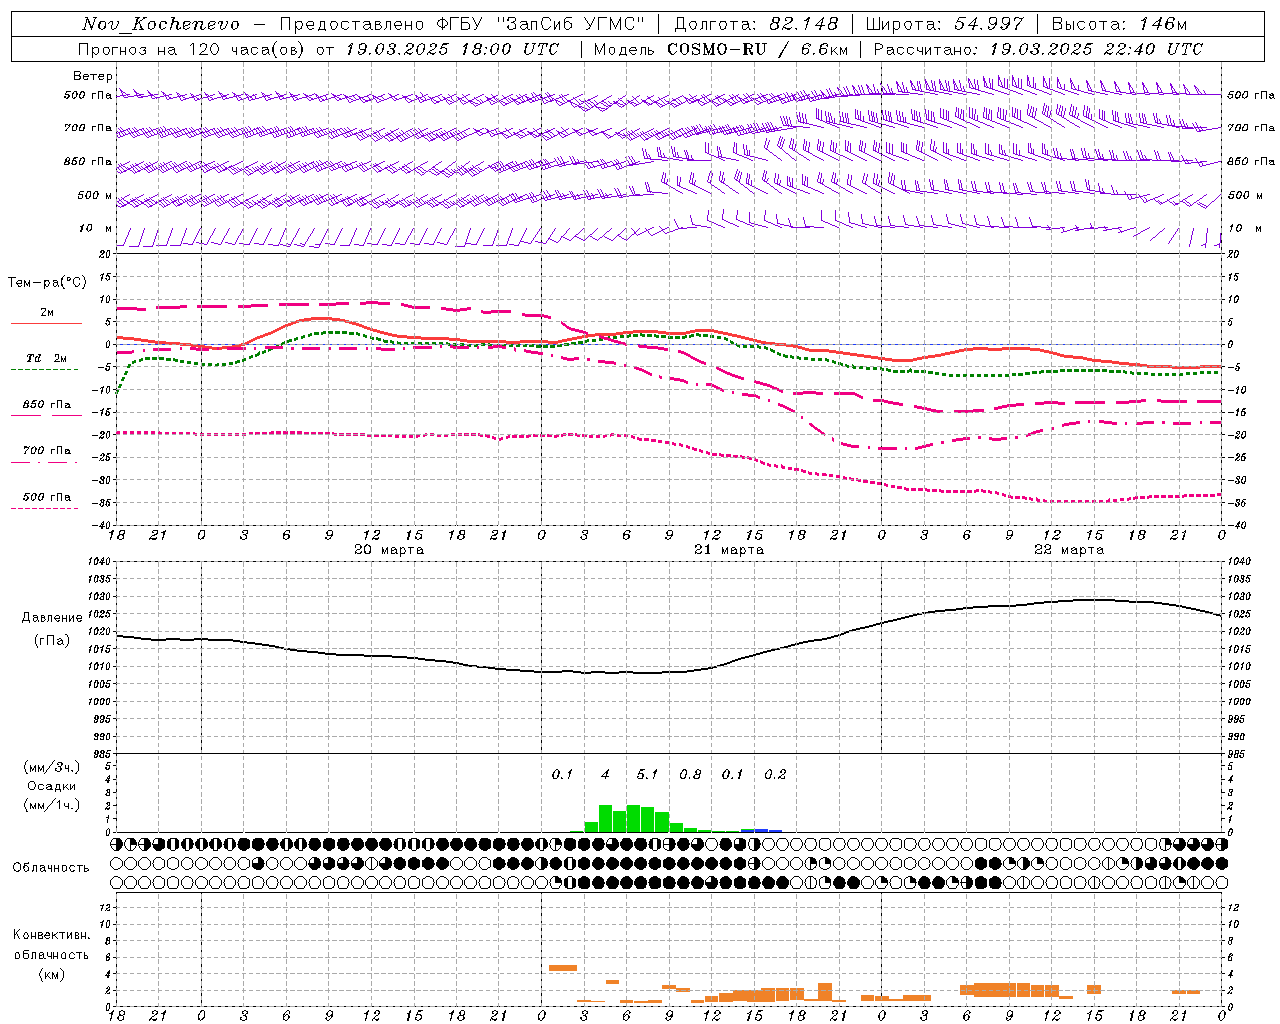Select the 'Рассчитано: 19.03.2025 22:40 UTC' text
Image resolution: width=1280 pixels, height=1024 pixels.
click(x=1038, y=49)
